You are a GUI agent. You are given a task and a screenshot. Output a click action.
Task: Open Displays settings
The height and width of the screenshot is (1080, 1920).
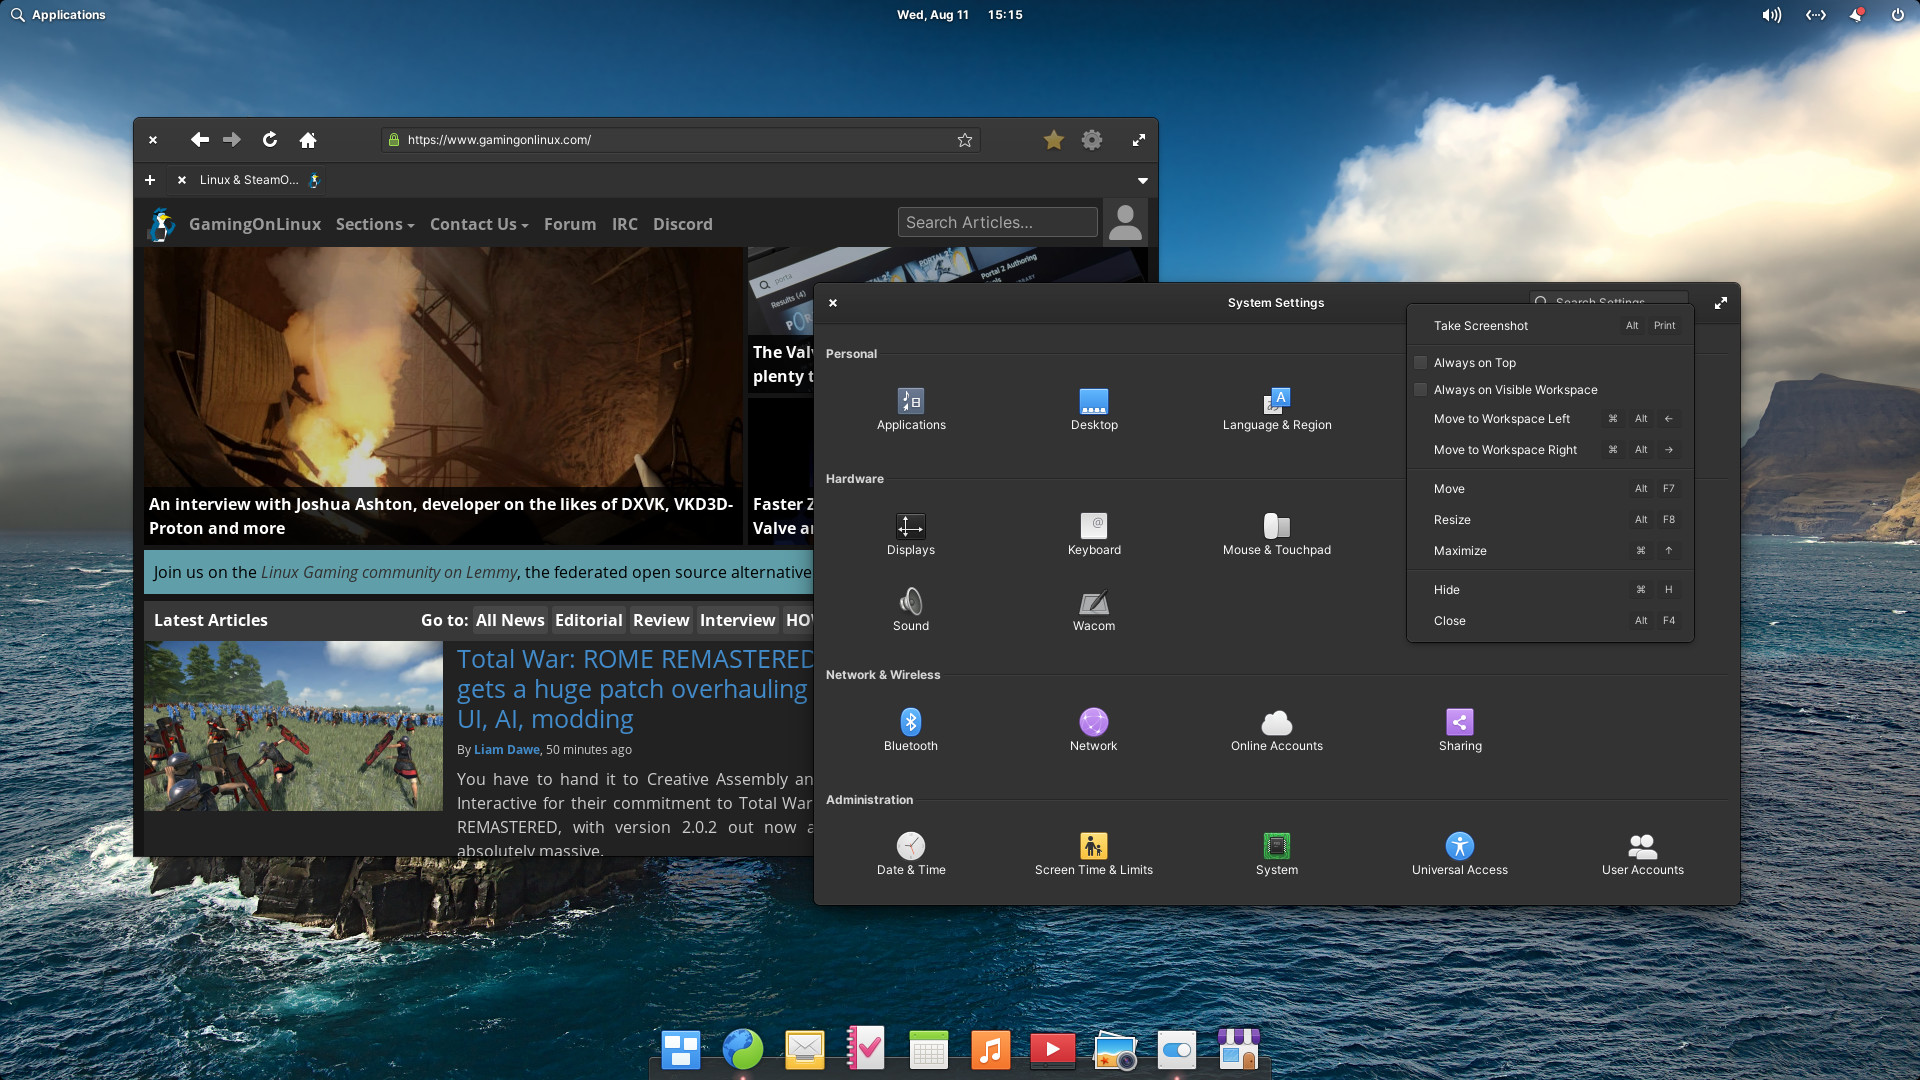pos(910,534)
